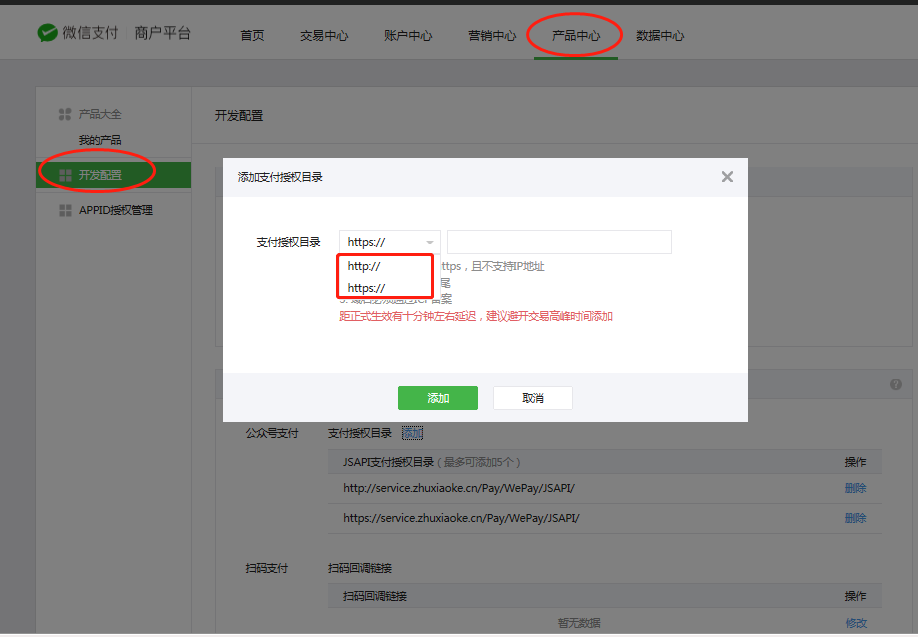Viewport: 918px width, 637px height.
Task: Click the WeChat Pay green logo icon
Action: (46, 30)
